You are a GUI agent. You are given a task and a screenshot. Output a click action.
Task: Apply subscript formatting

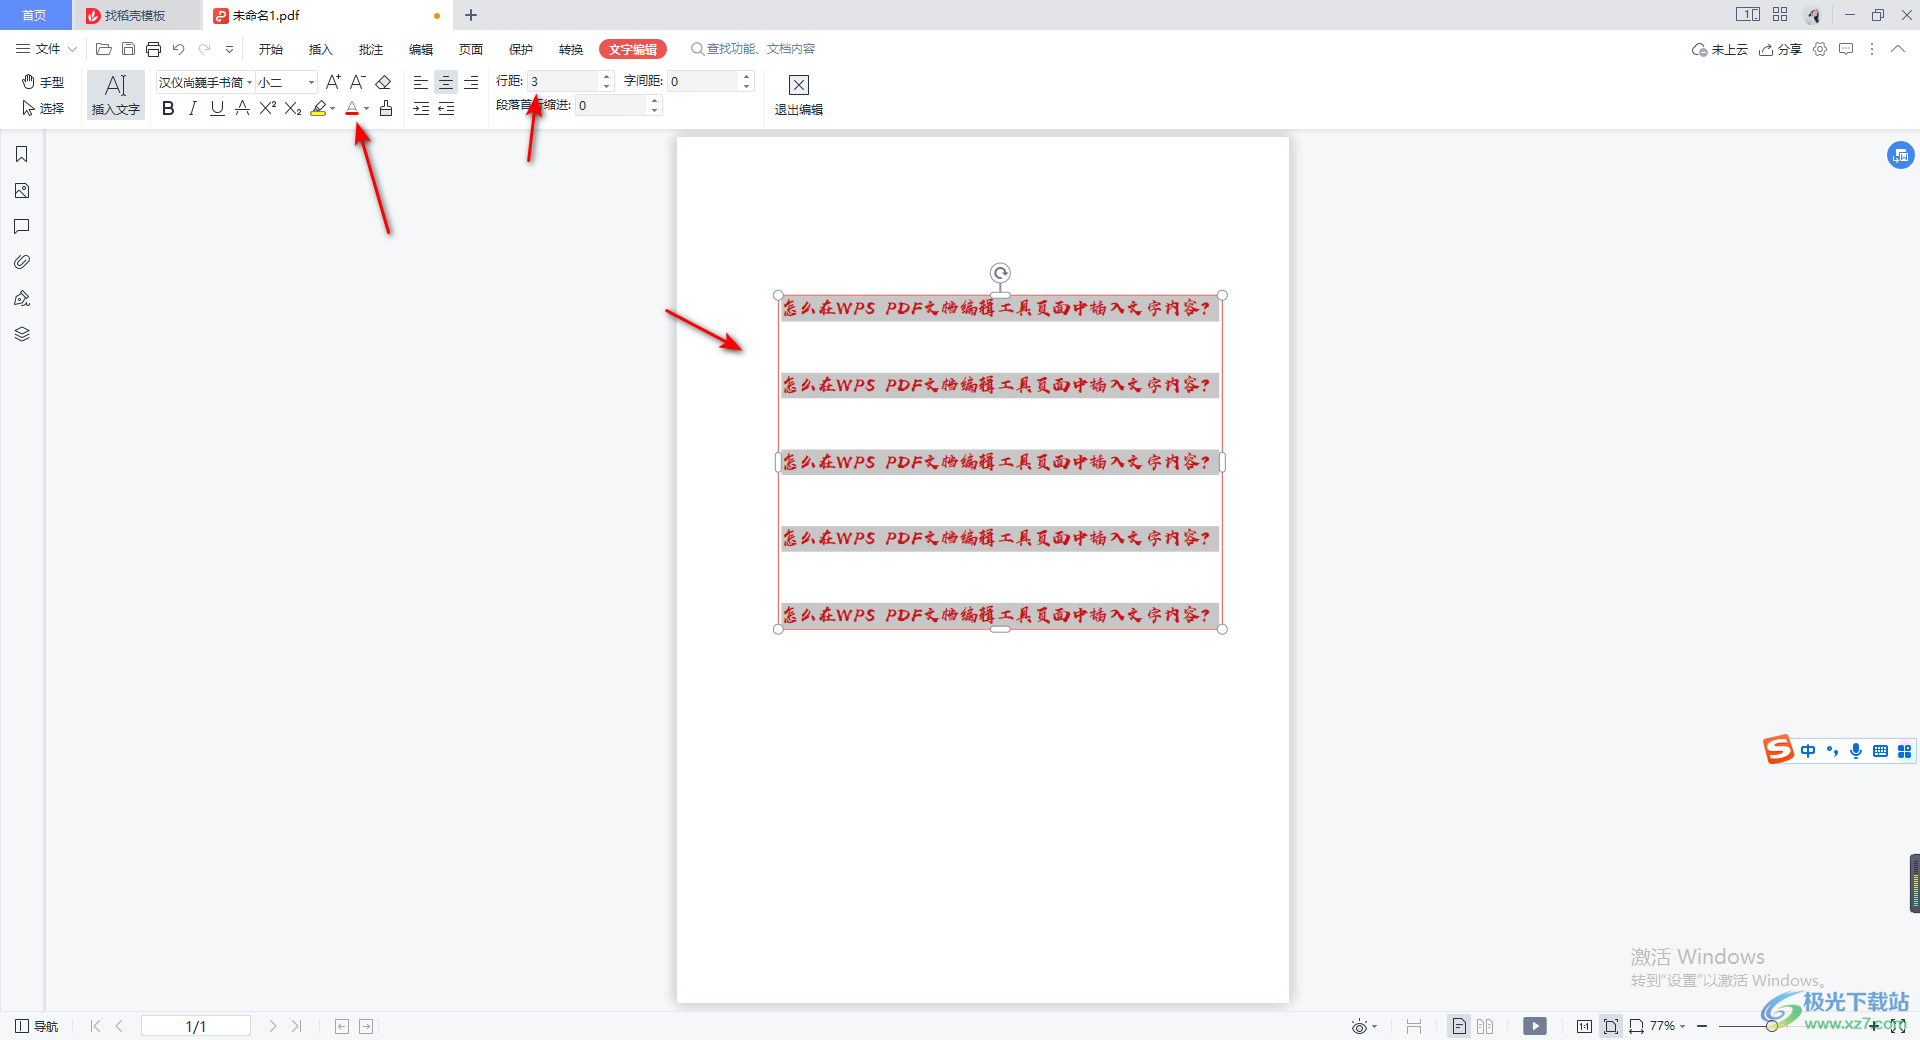click(x=292, y=108)
